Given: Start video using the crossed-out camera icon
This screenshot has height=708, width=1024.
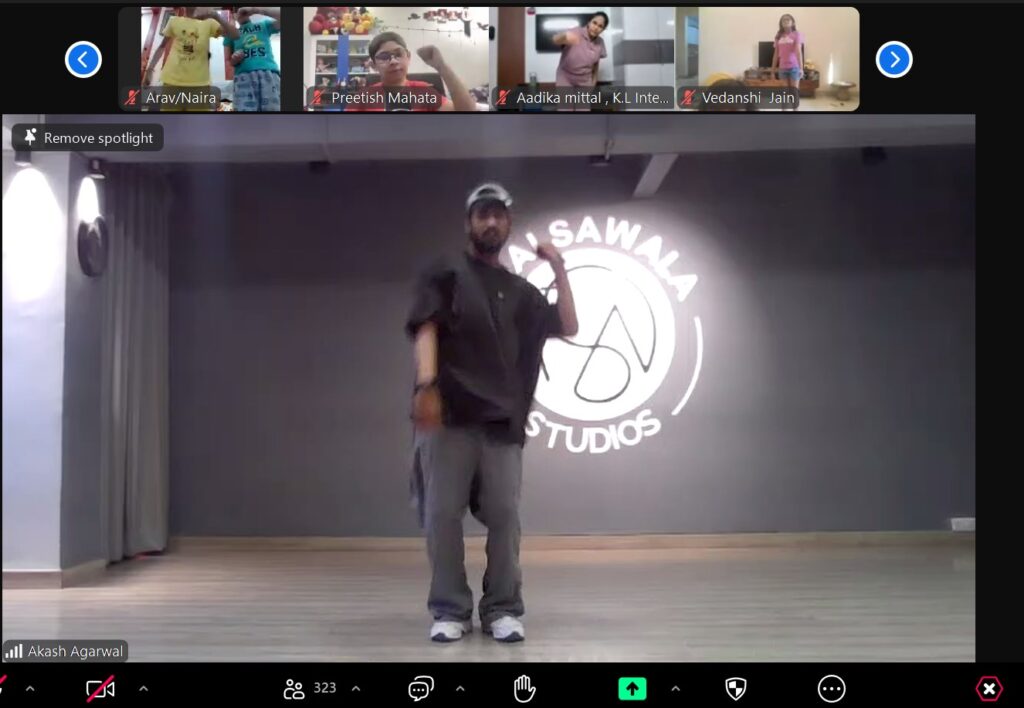Looking at the screenshot, I should (x=100, y=688).
